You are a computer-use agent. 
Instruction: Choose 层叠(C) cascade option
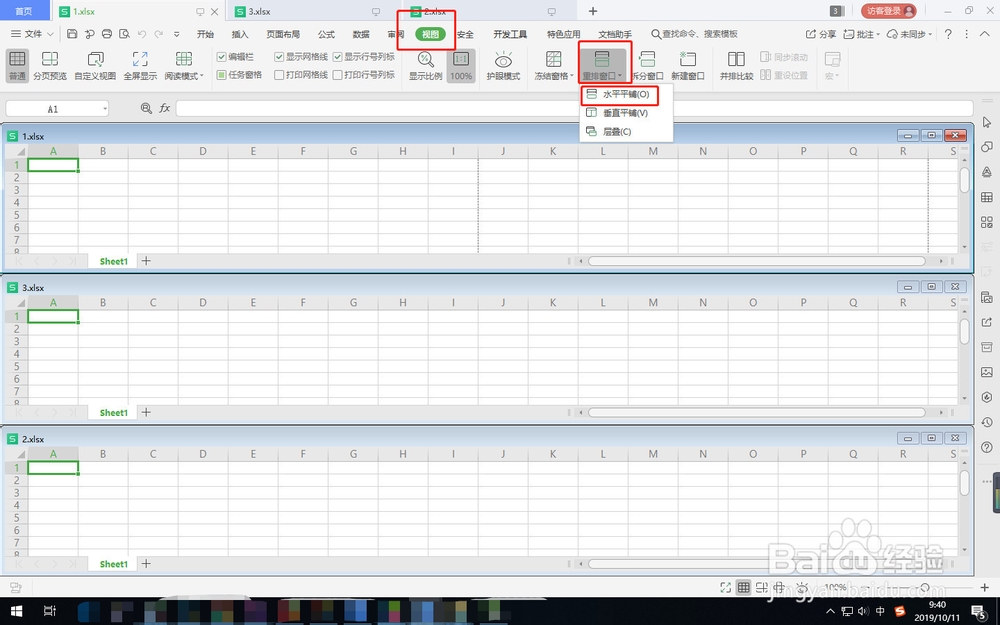click(x=619, y=131)
